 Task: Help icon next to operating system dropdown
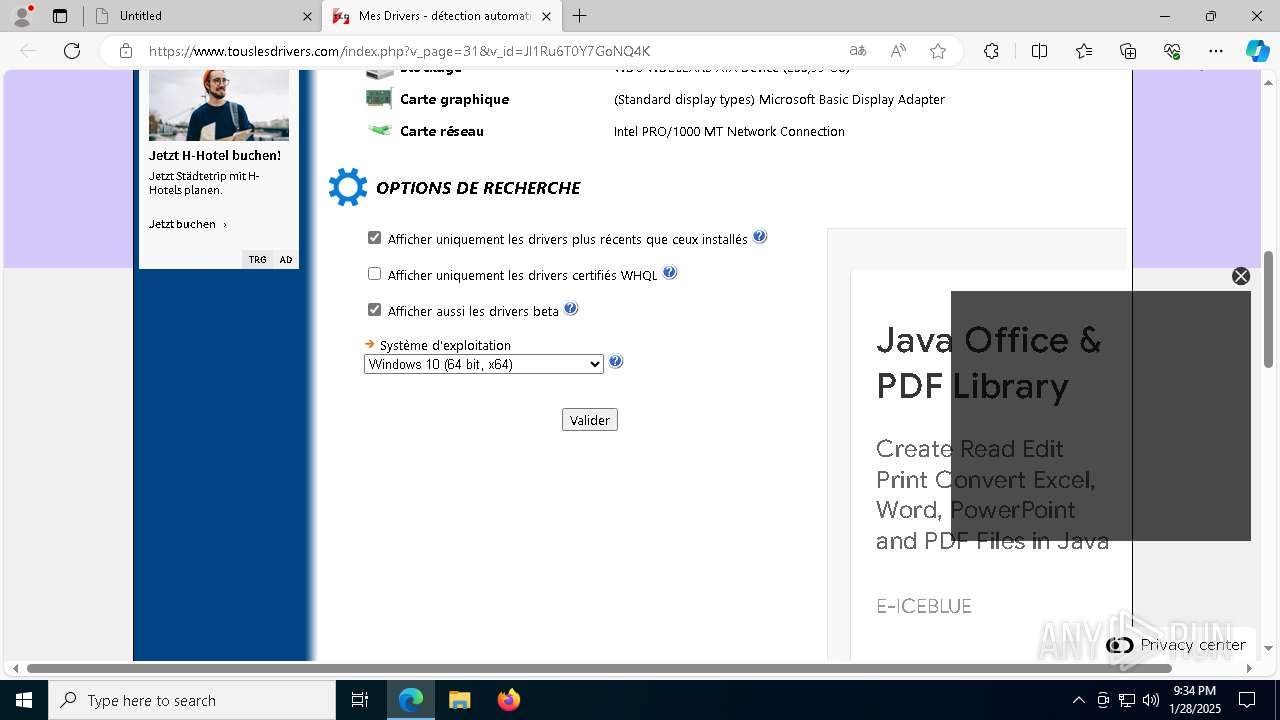[616, 361]
